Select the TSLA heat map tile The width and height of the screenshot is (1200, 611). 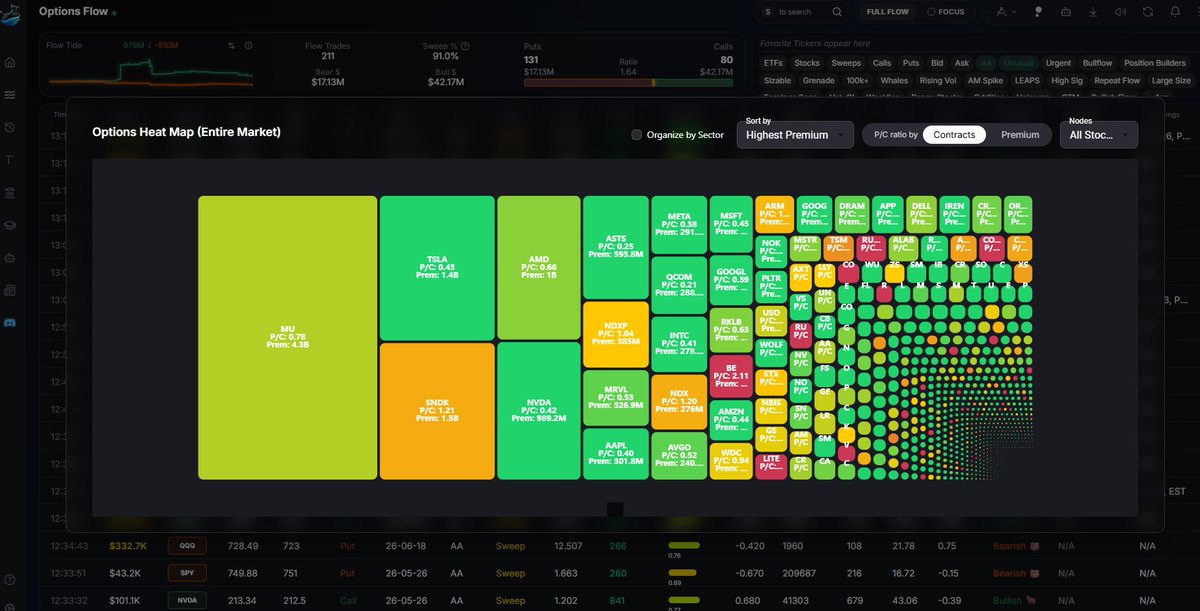coord(437,267)
